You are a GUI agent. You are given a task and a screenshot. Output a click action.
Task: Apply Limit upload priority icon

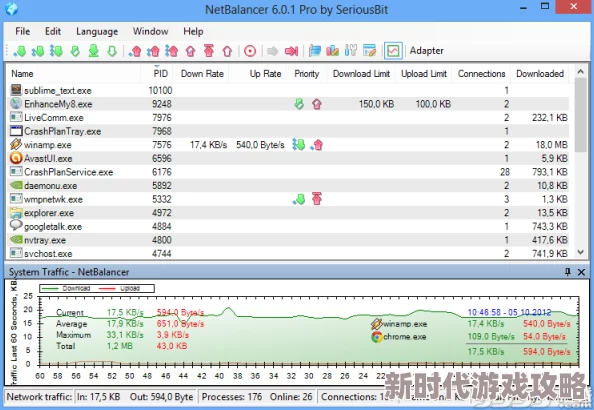[191, 51]
